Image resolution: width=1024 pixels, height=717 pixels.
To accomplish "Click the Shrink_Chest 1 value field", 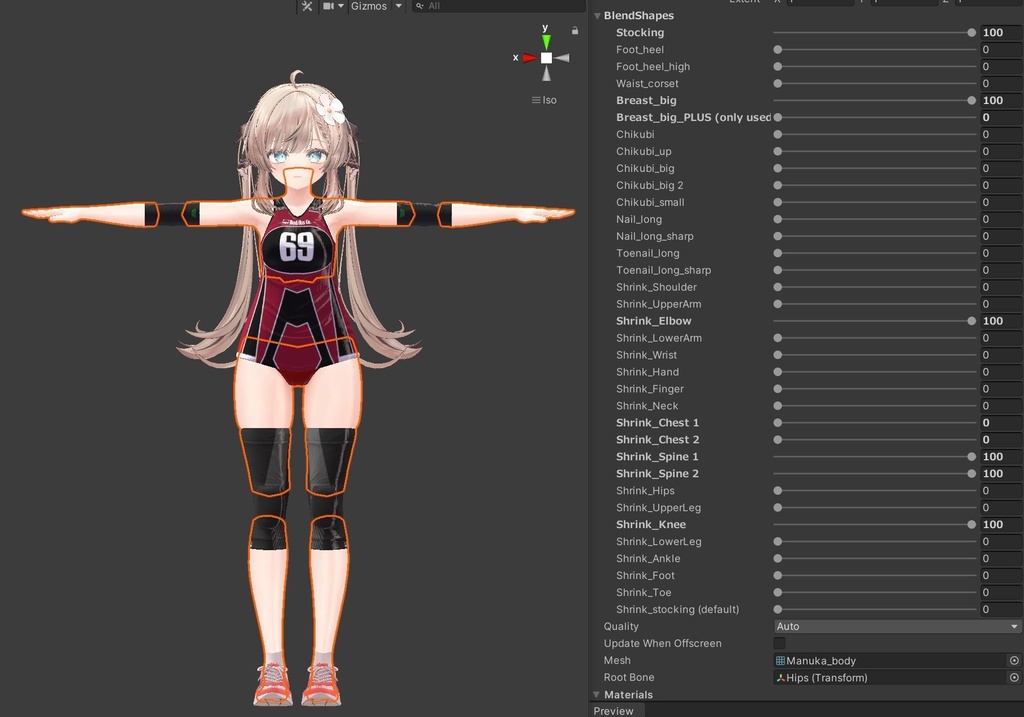I will tap(1001, 423).
